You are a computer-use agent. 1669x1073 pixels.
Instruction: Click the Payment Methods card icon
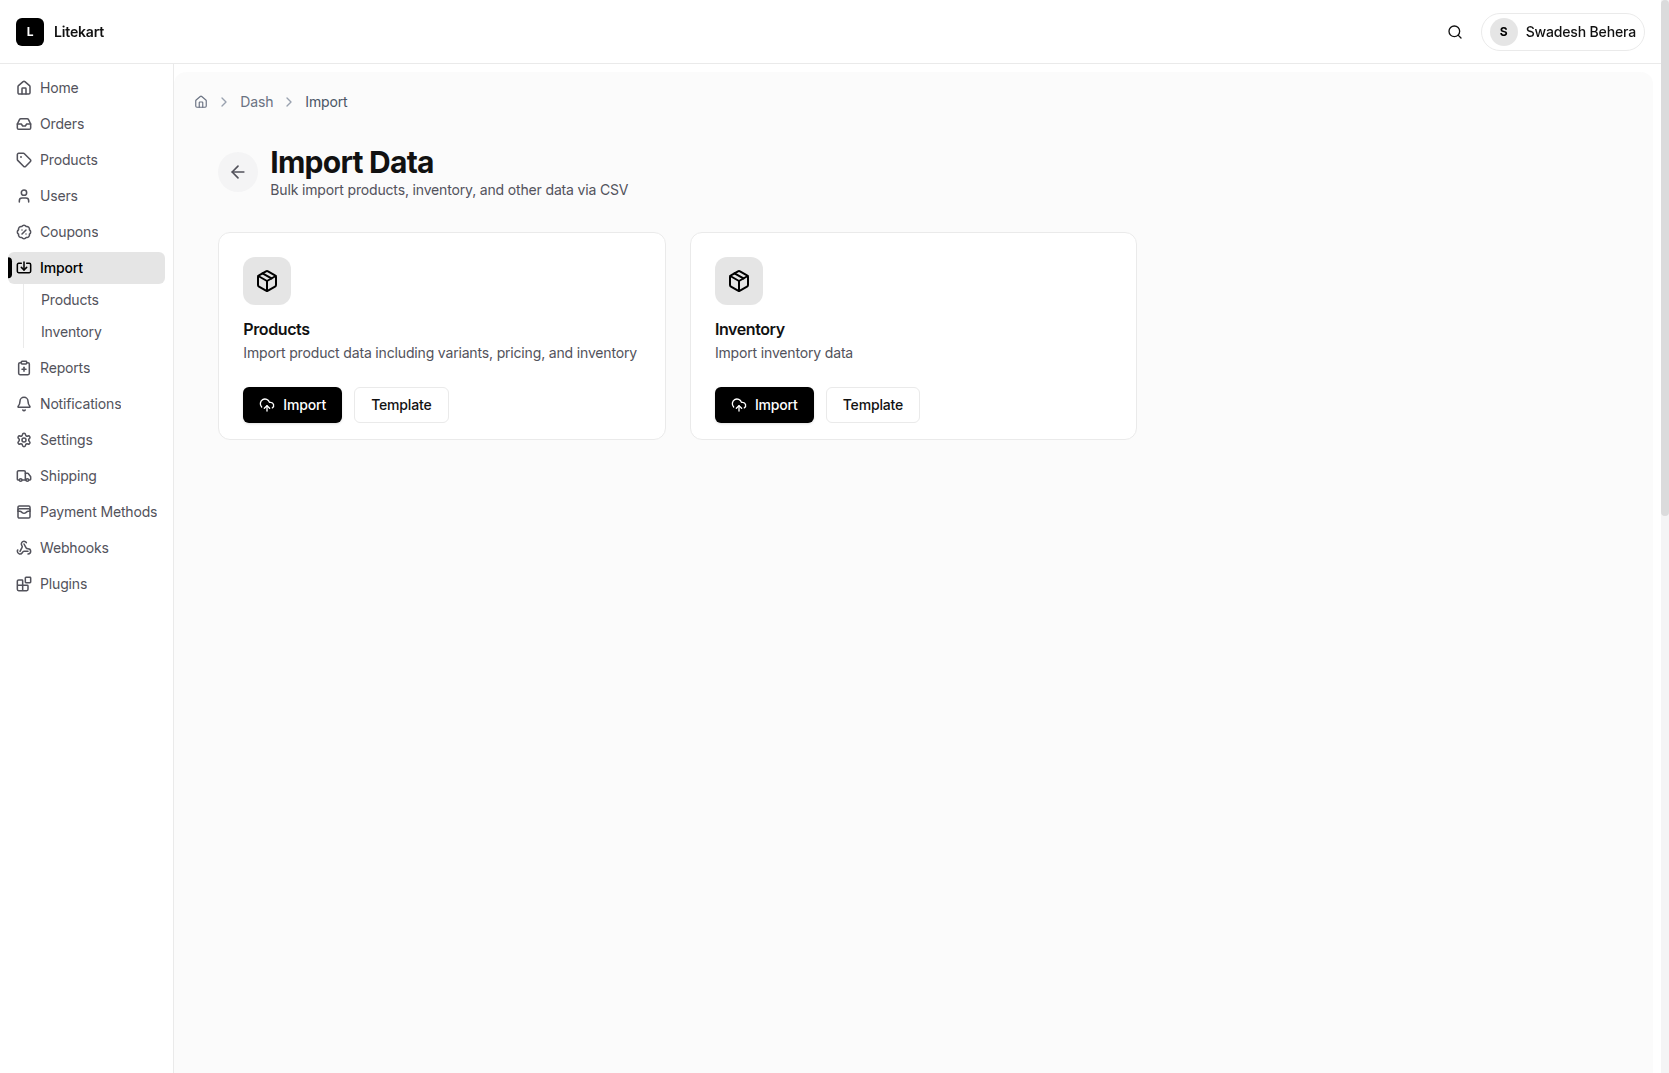click(24, 512)
